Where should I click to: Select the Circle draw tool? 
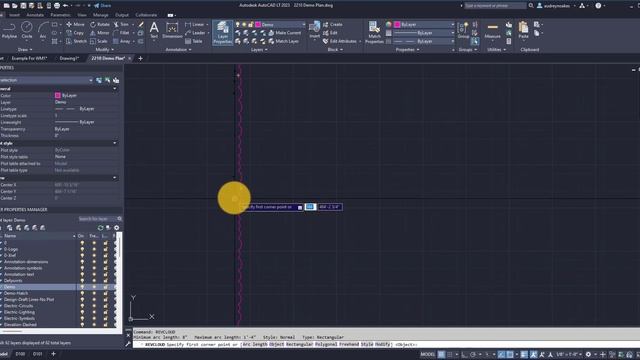[27, 30]
